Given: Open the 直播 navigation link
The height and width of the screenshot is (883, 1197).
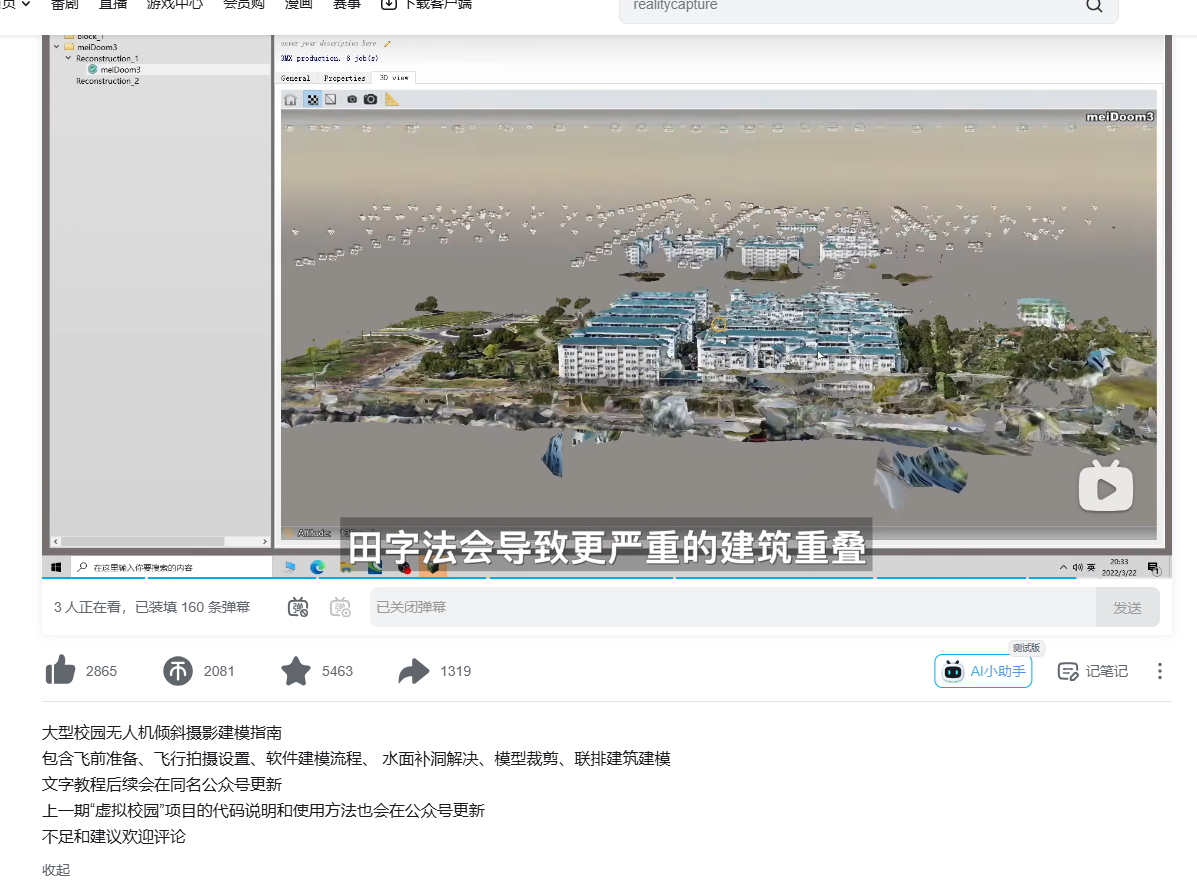Looking at the screenshot, I should point(113,5).
